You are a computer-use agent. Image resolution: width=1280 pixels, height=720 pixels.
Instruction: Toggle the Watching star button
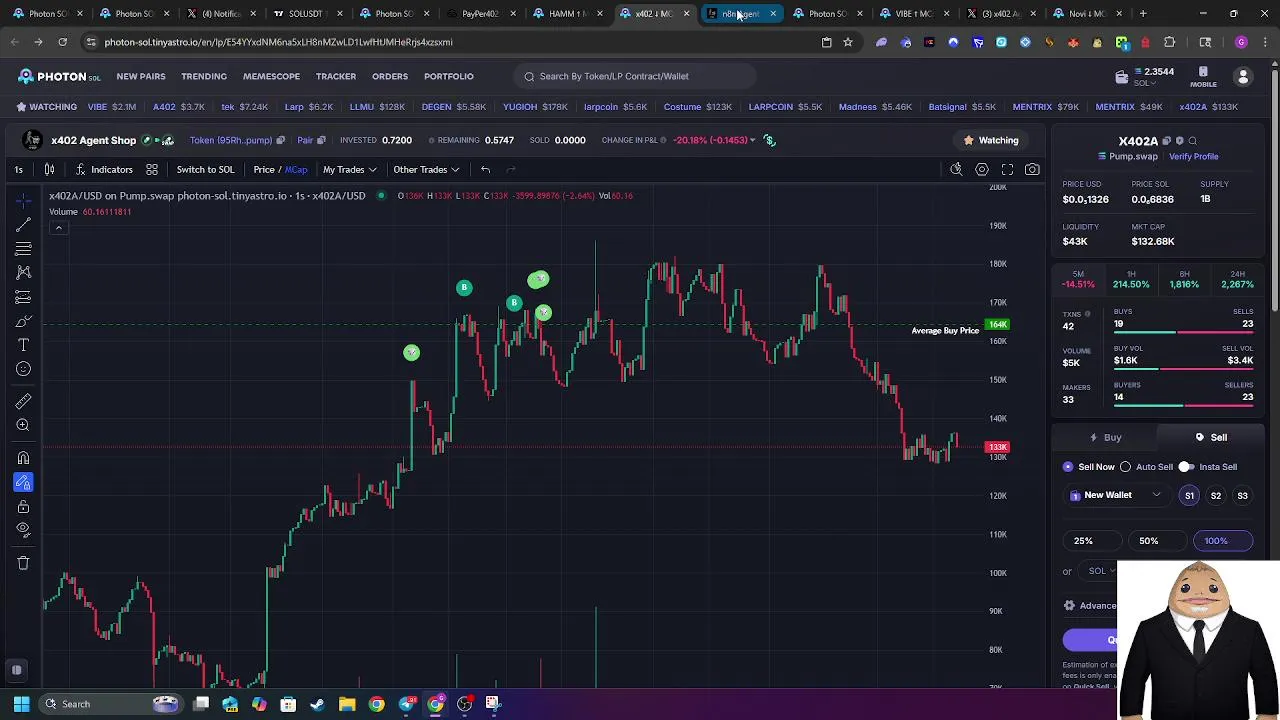tap(991, 140)
